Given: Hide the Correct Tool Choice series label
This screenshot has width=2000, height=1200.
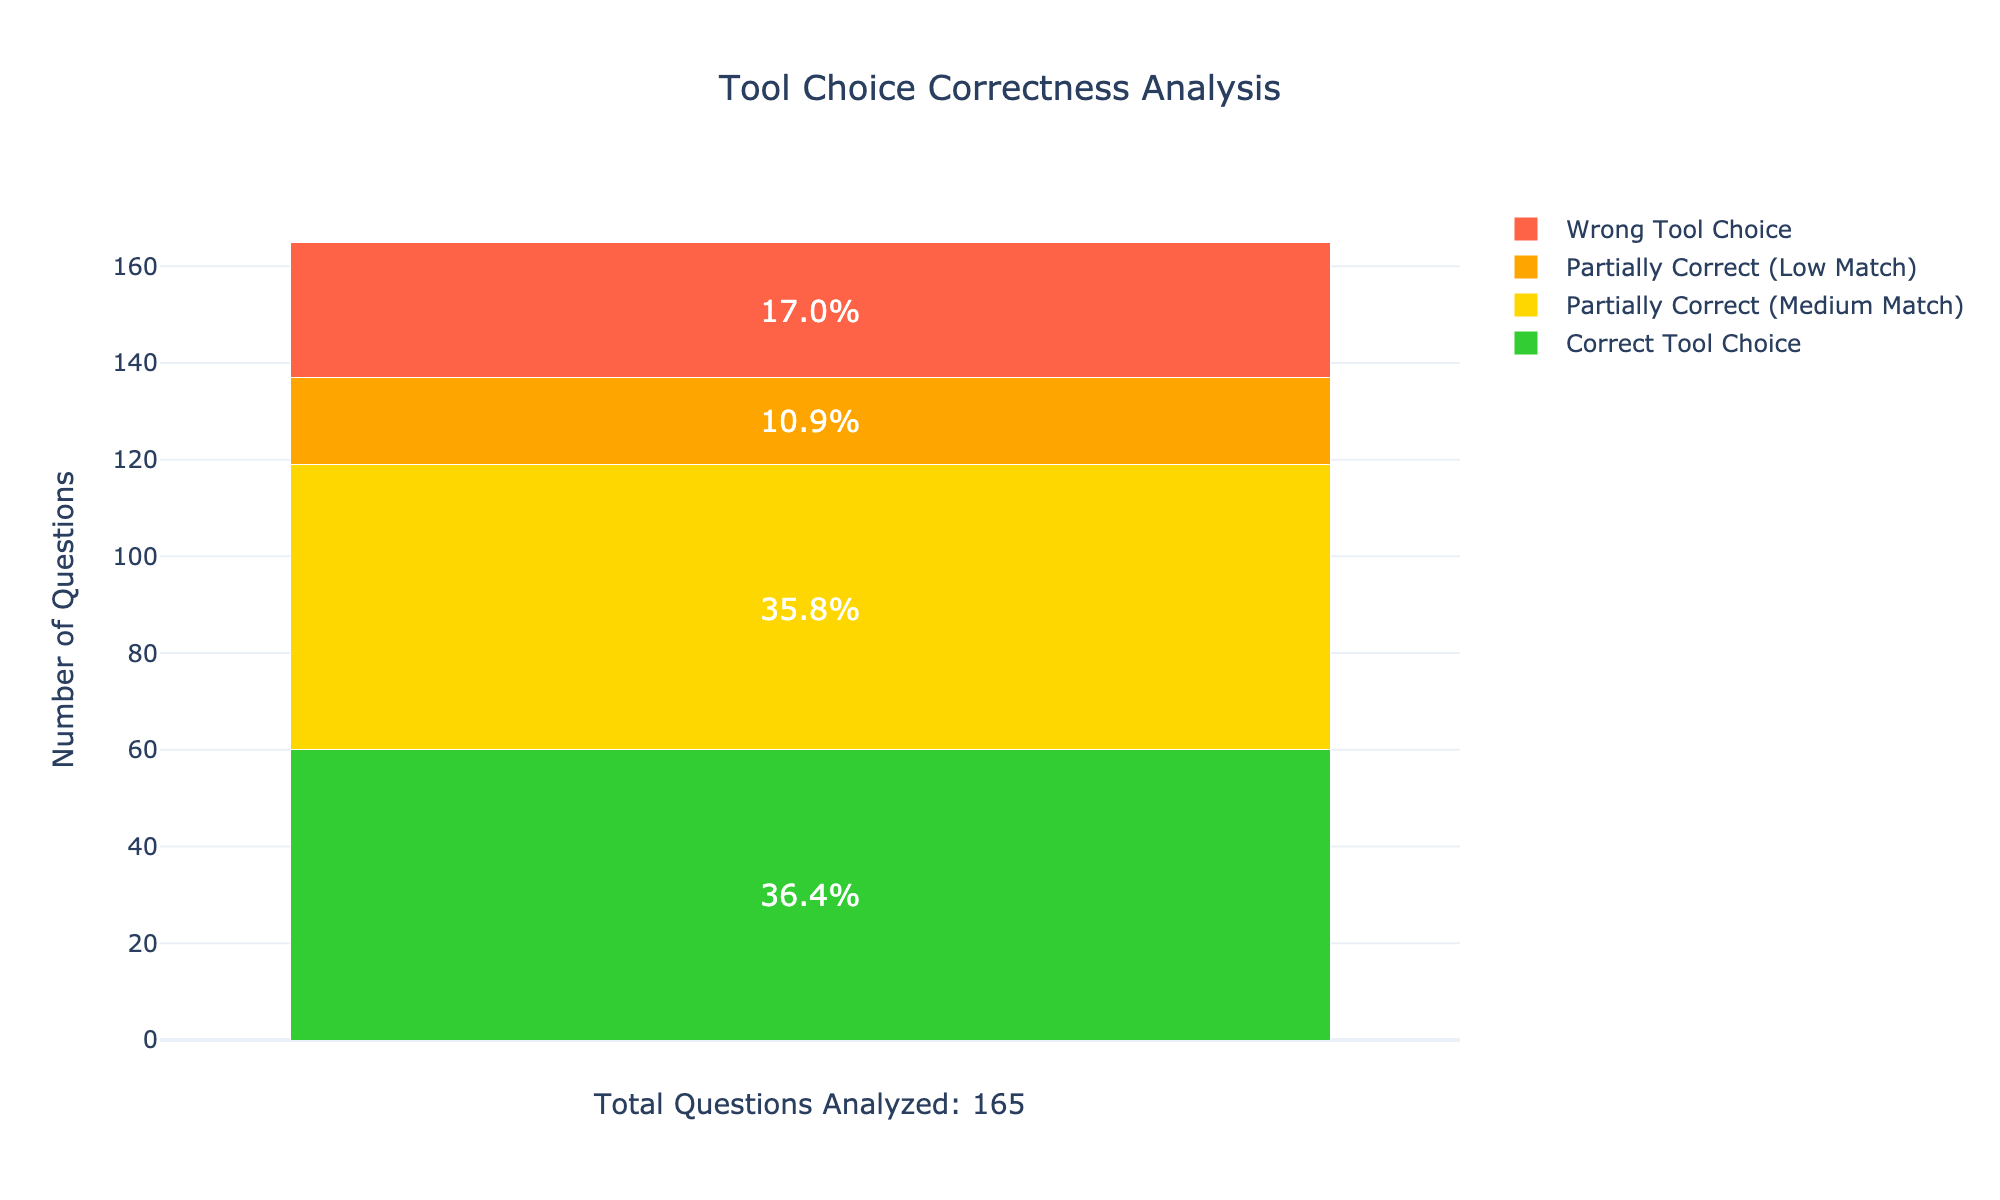Looking at the screenshot, I should click(1683, 343).
